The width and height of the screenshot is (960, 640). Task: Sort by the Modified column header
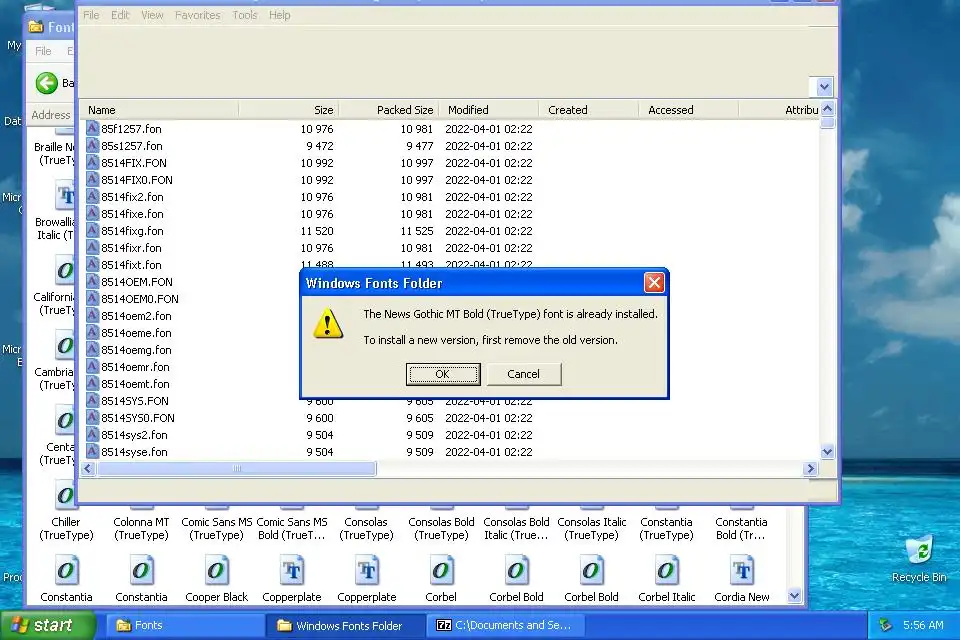[x=489, y=110]
